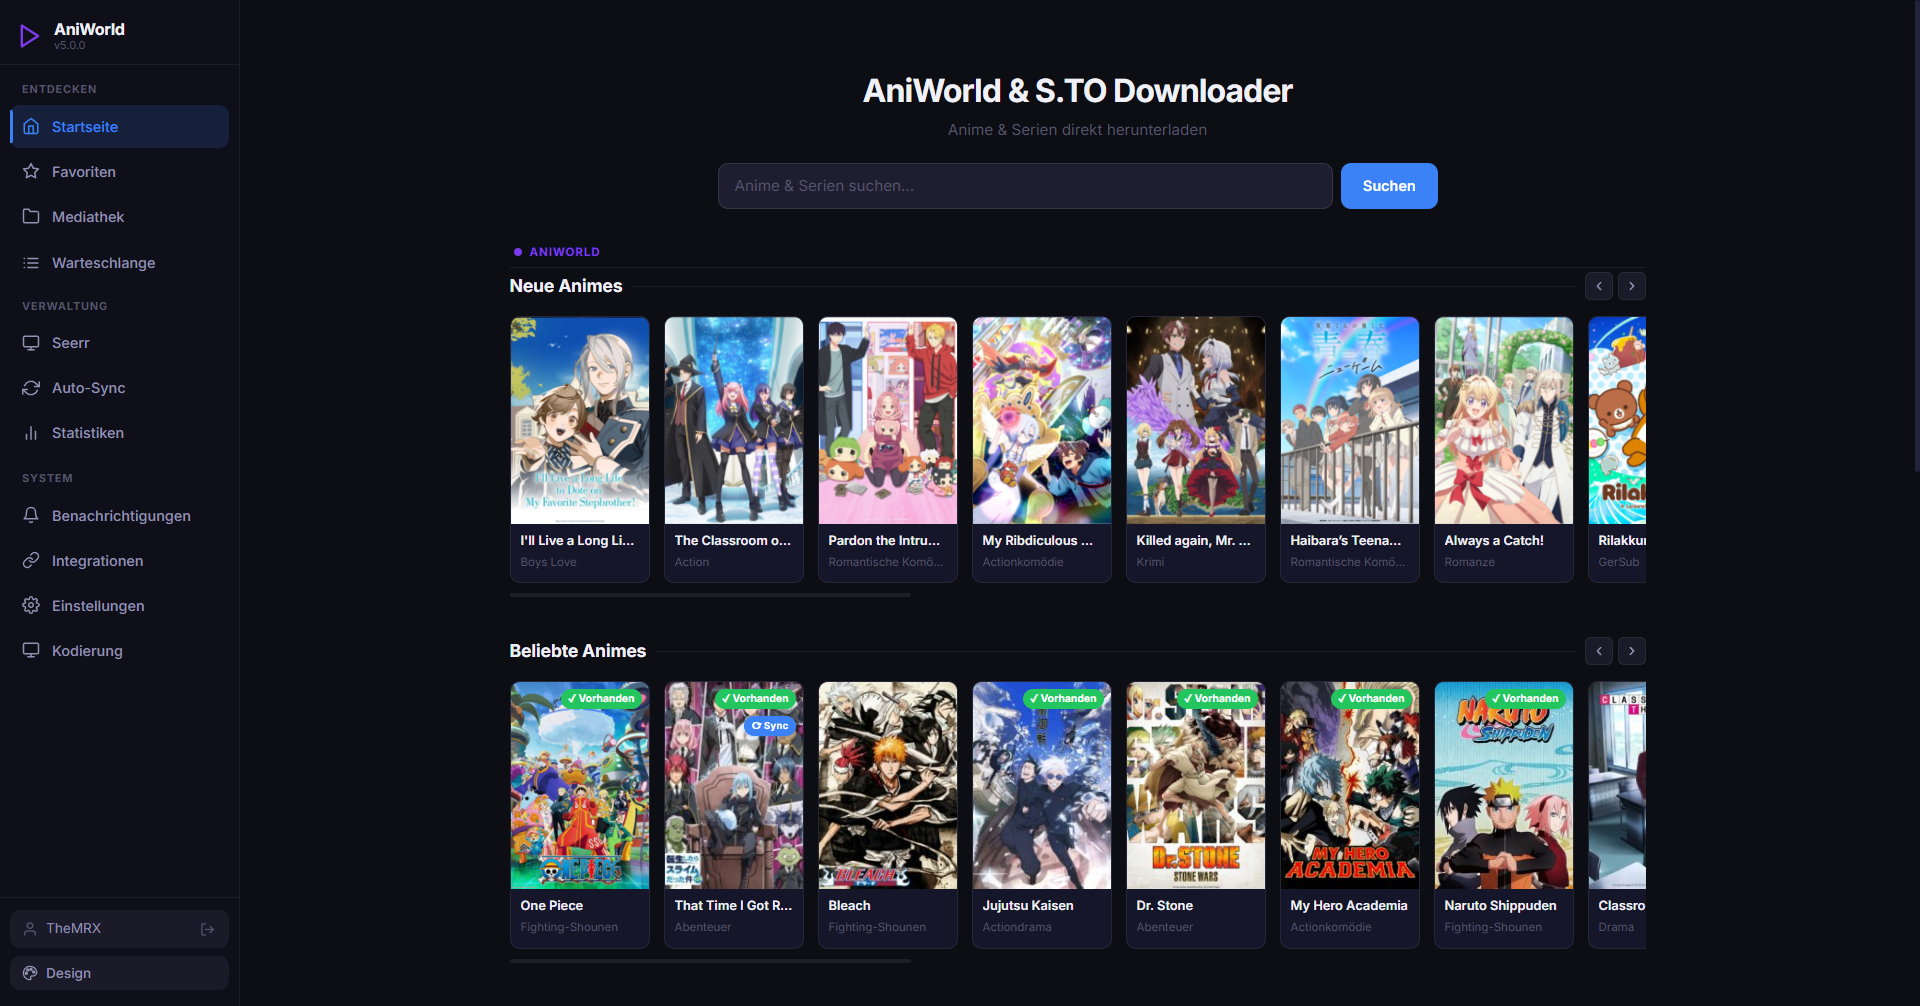
Task: Click the Seerr monitor icon
Action: point(31,343)
